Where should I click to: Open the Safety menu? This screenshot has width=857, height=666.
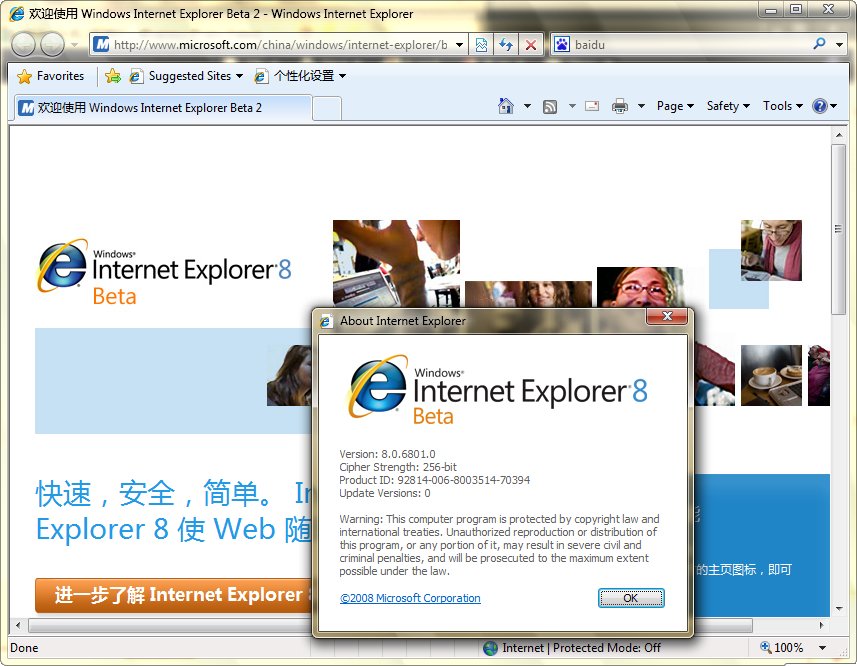[727, 106]
